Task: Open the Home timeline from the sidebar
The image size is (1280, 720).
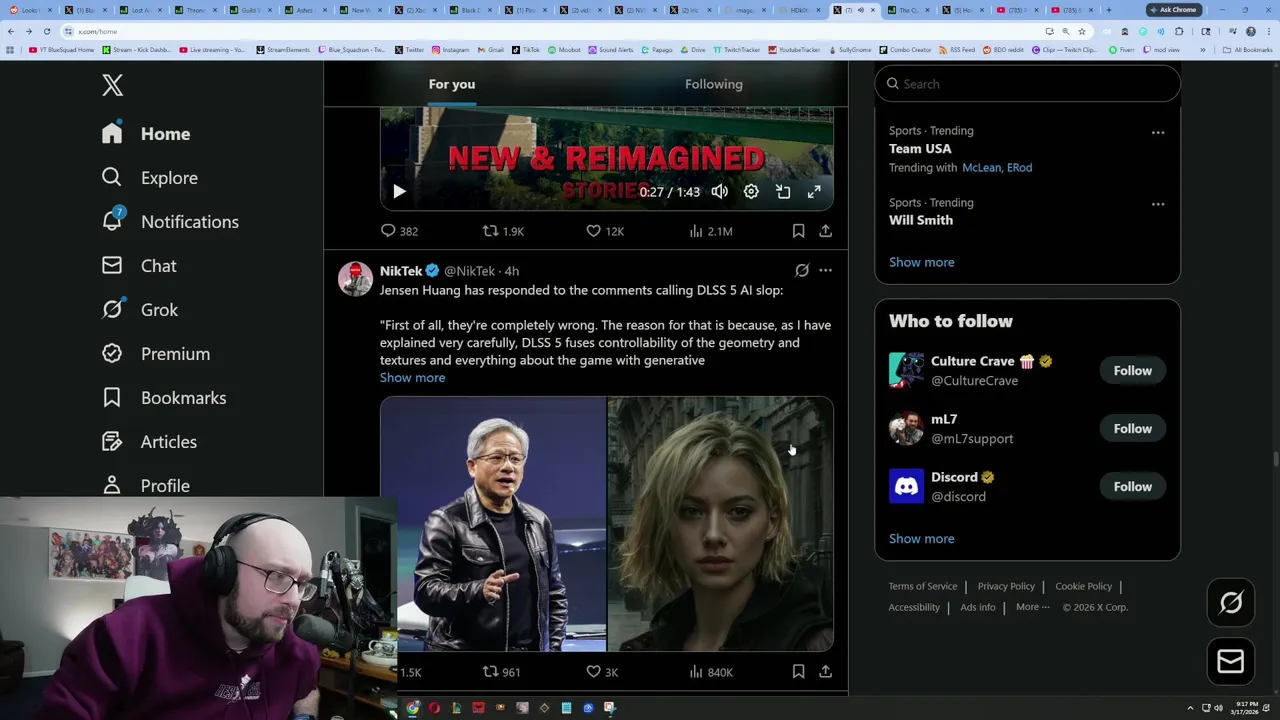Action: tap(146, 134)
